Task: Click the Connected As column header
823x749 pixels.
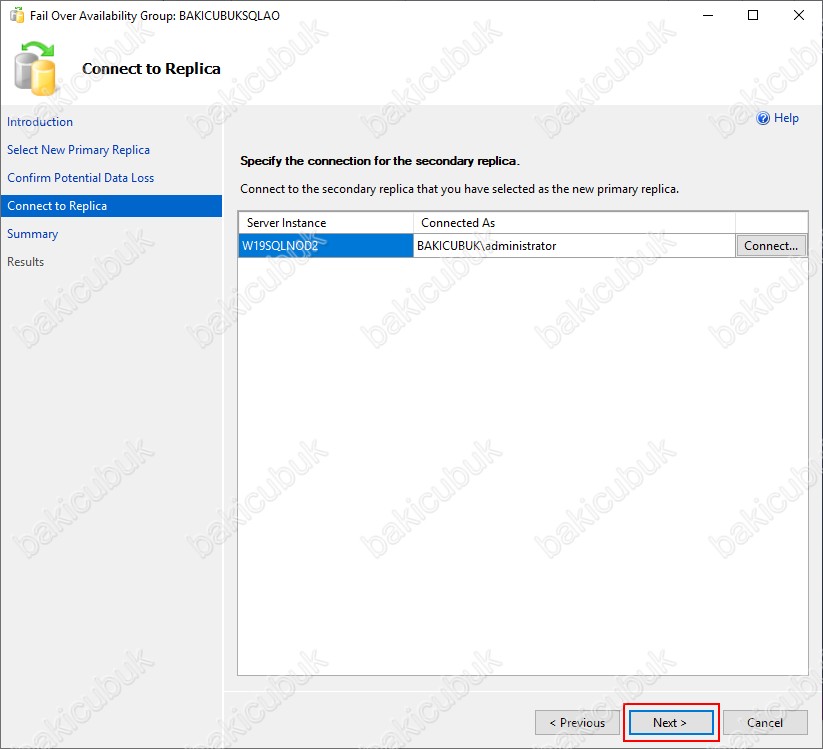Action: (x=574, y=223)
